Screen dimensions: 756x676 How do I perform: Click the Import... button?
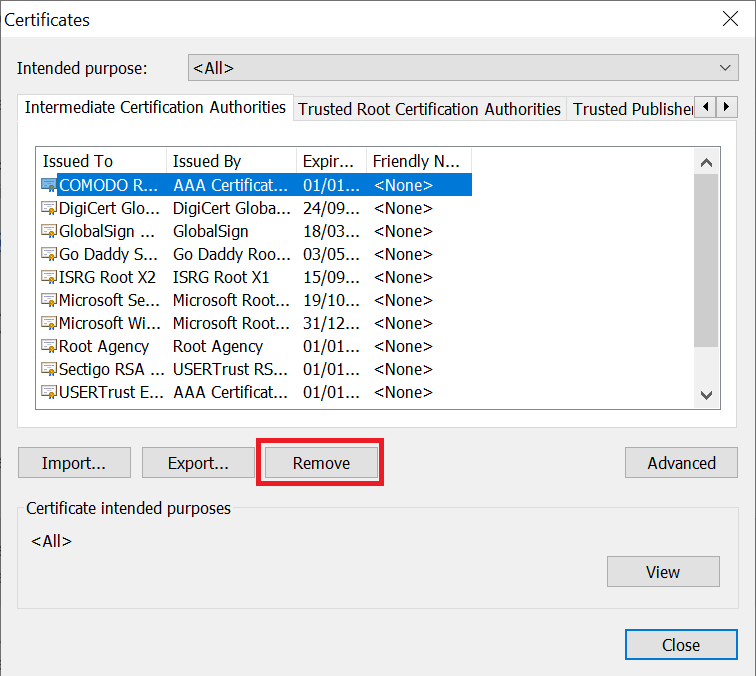(x=74, y=463)
